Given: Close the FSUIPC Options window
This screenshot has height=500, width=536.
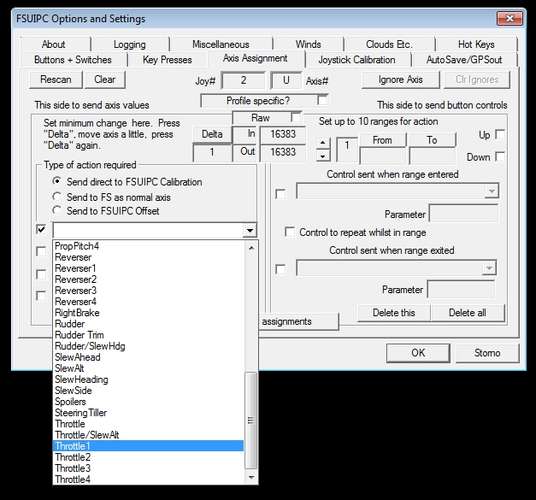Looking at the screenshot, I should point(509,18).
